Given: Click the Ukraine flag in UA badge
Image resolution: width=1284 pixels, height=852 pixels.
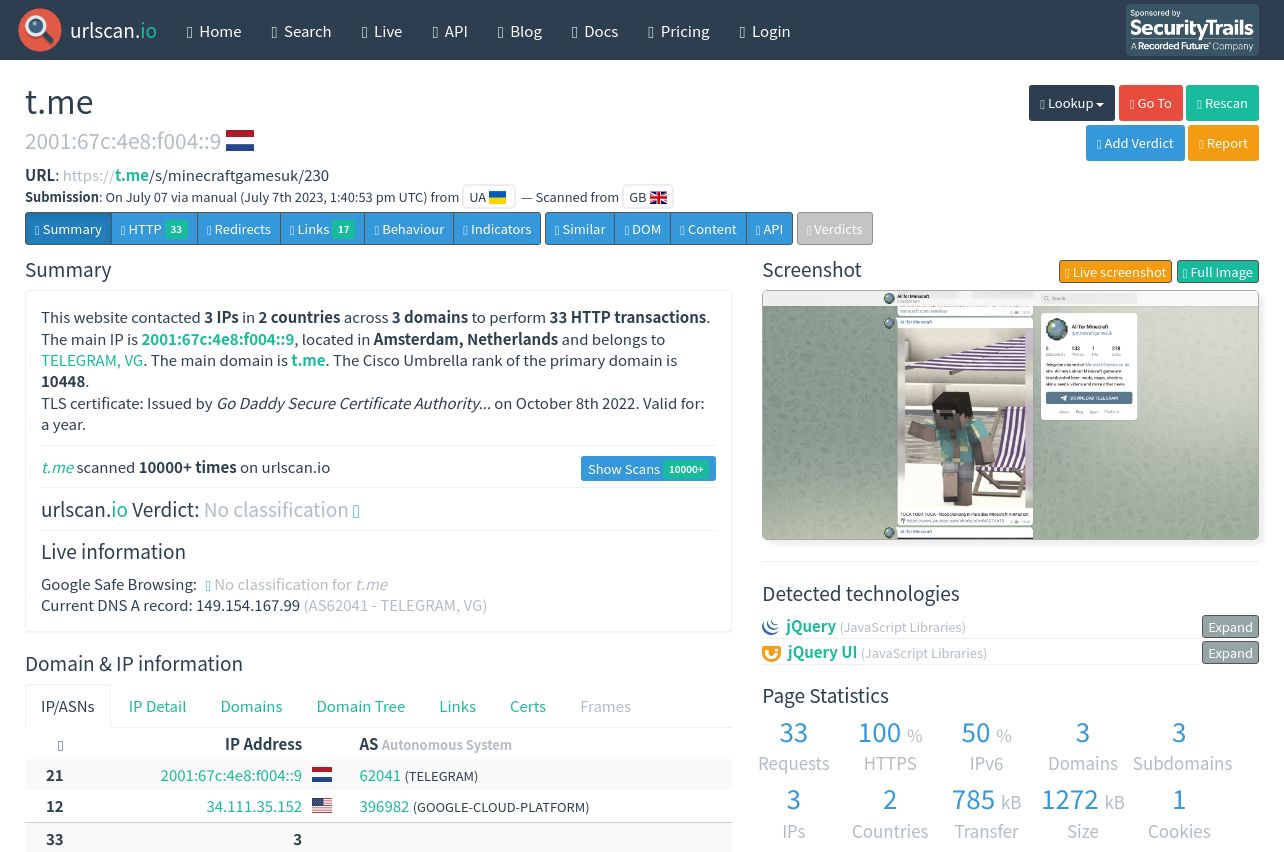Looking at the screenshot, I should pyautogui.click(x=497, y=197).
